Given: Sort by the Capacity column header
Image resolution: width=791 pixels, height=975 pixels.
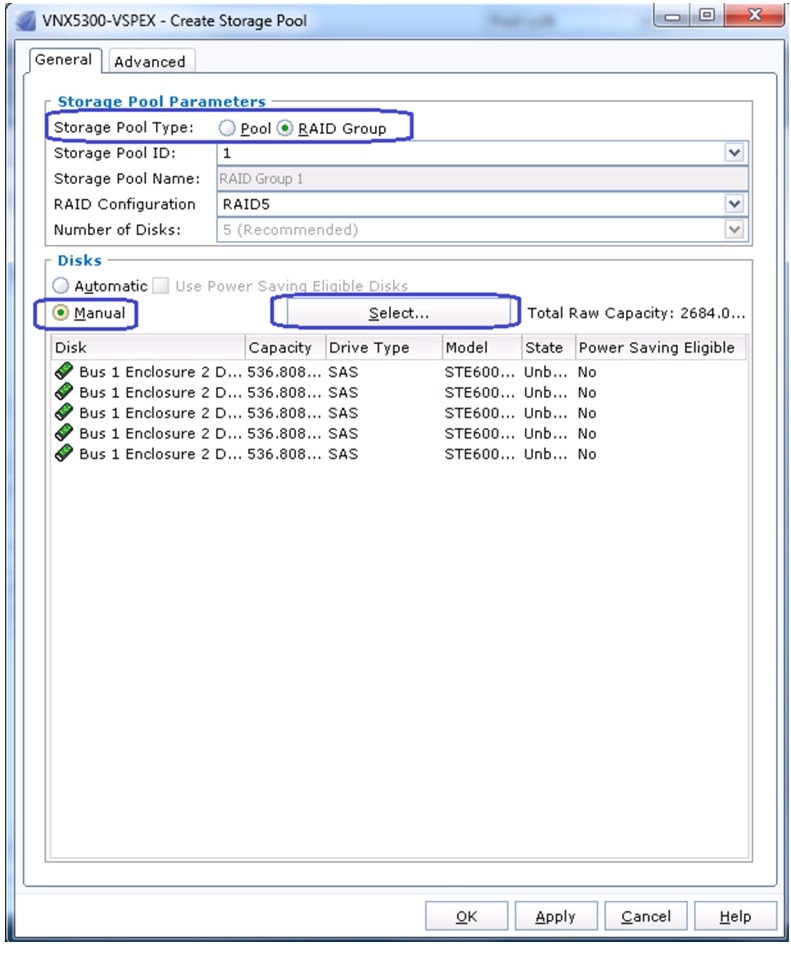Looking at the screenshot, I should 285,348.
